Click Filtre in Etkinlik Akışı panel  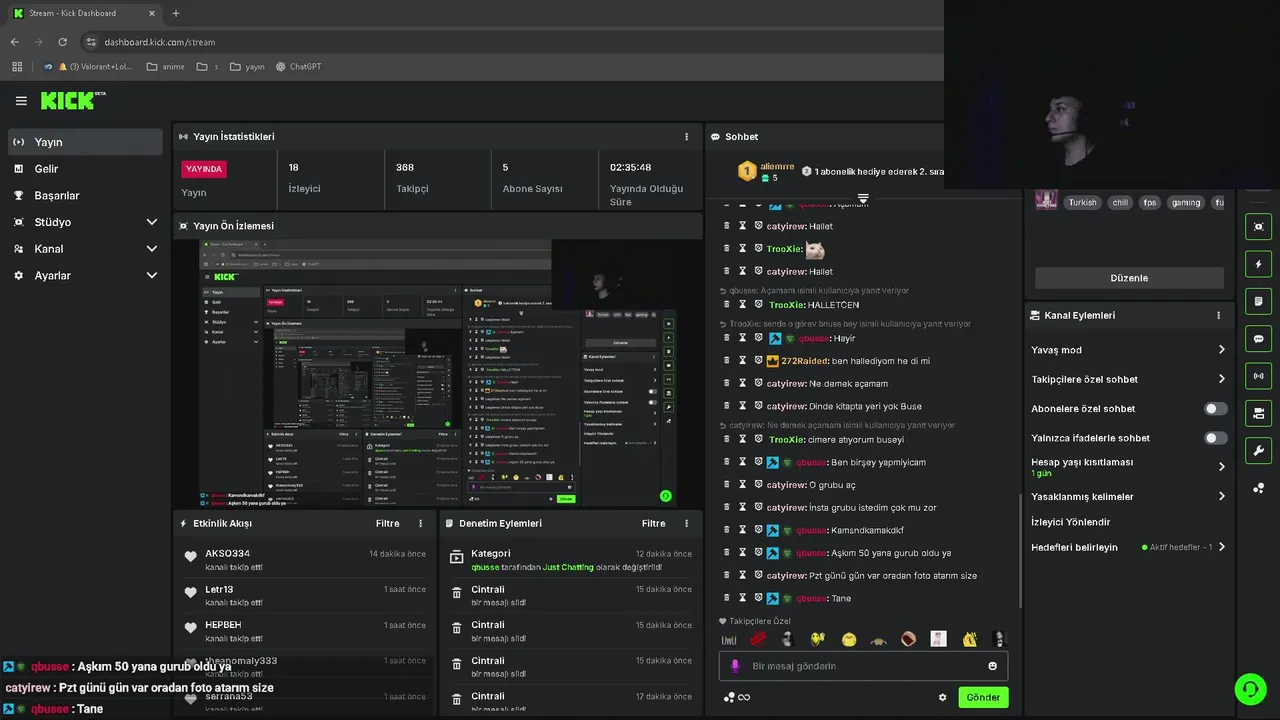tap(387, 523)
